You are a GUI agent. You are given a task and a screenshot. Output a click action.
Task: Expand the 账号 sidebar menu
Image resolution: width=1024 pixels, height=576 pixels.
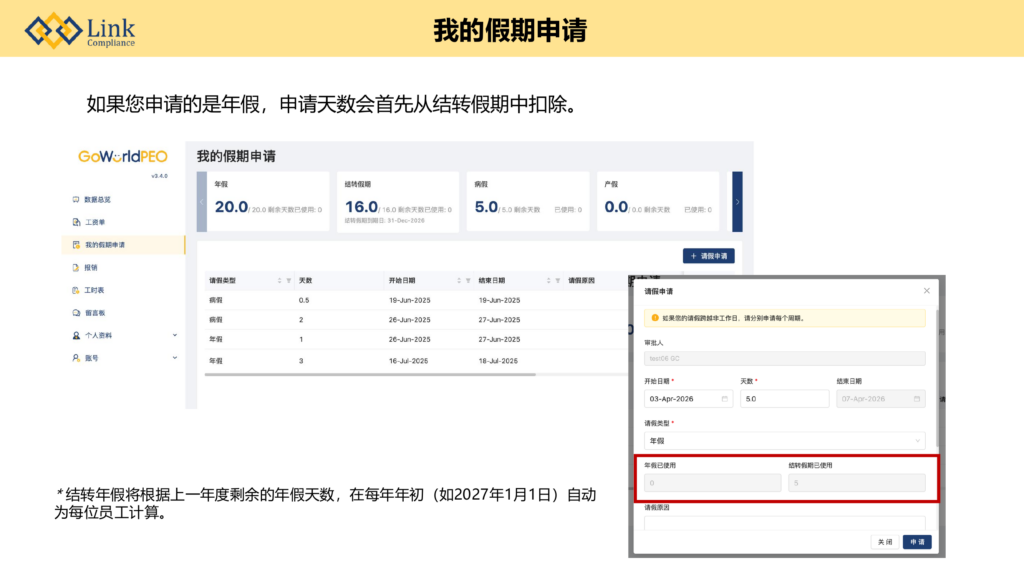point(174,358)
